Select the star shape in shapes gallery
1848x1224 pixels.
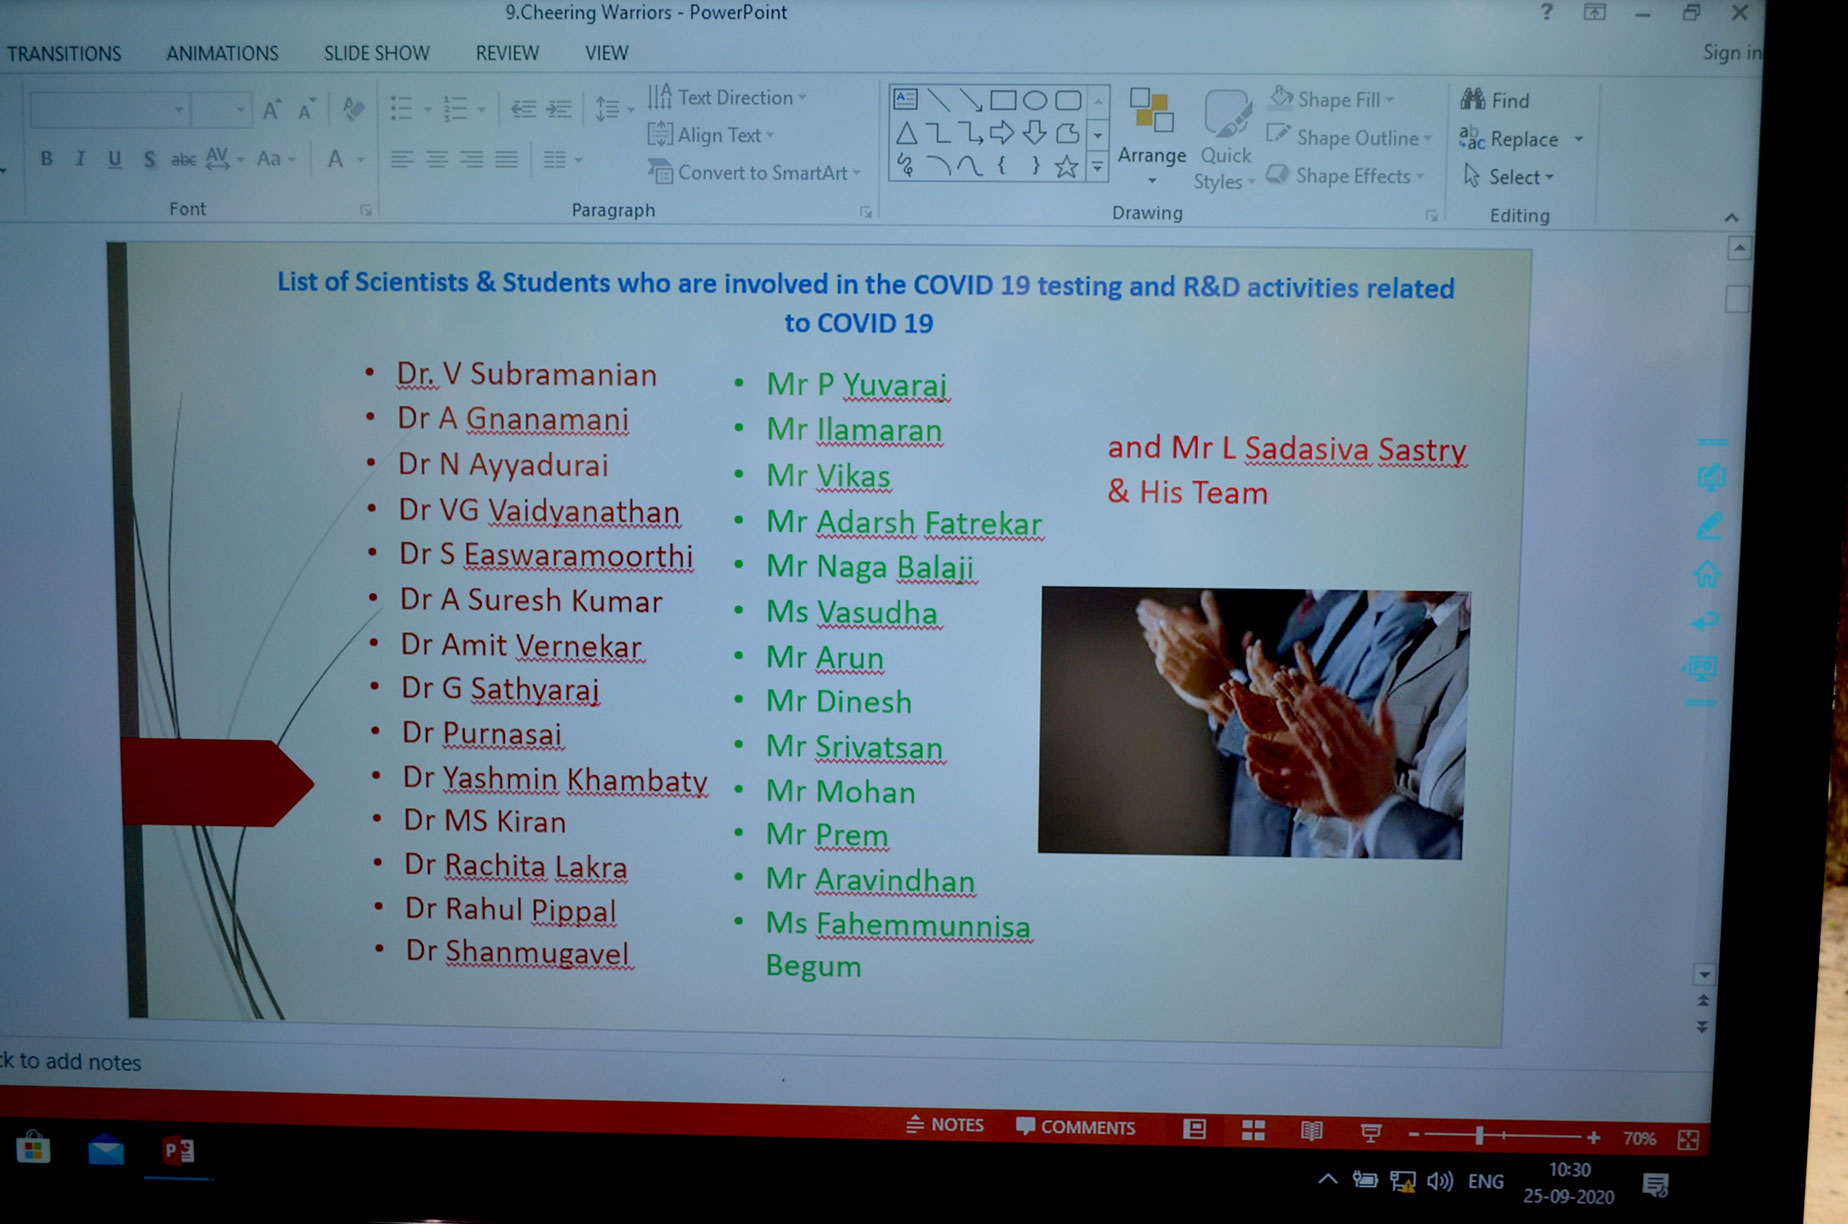tap(1066, 167)
